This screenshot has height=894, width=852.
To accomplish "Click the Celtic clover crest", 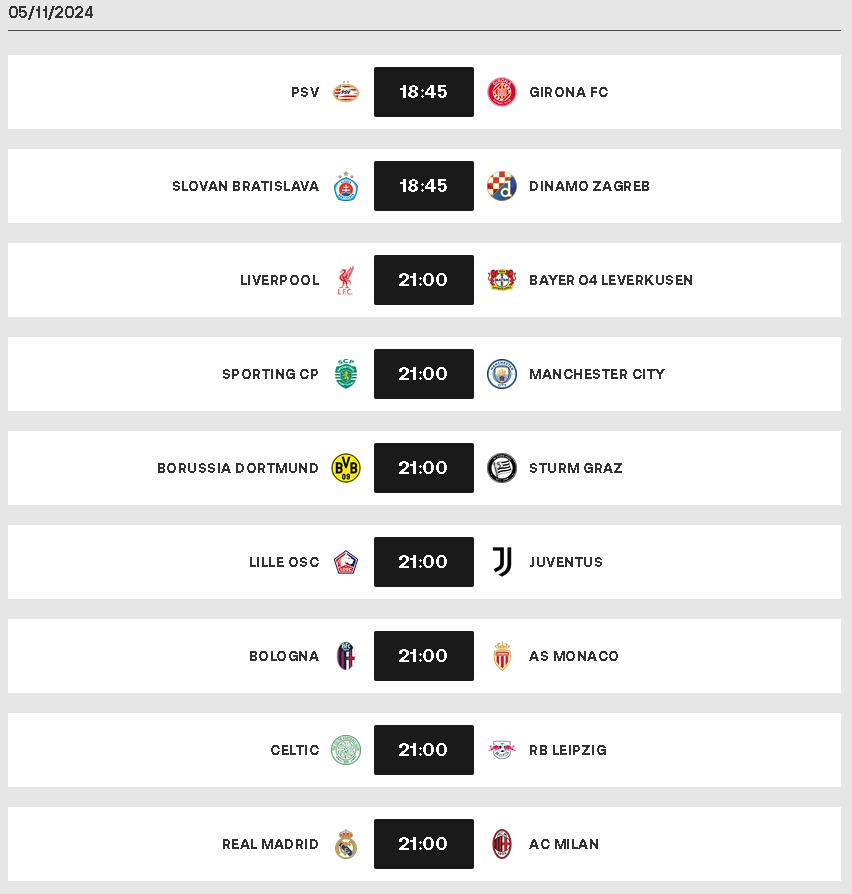I will coord(346,750).
